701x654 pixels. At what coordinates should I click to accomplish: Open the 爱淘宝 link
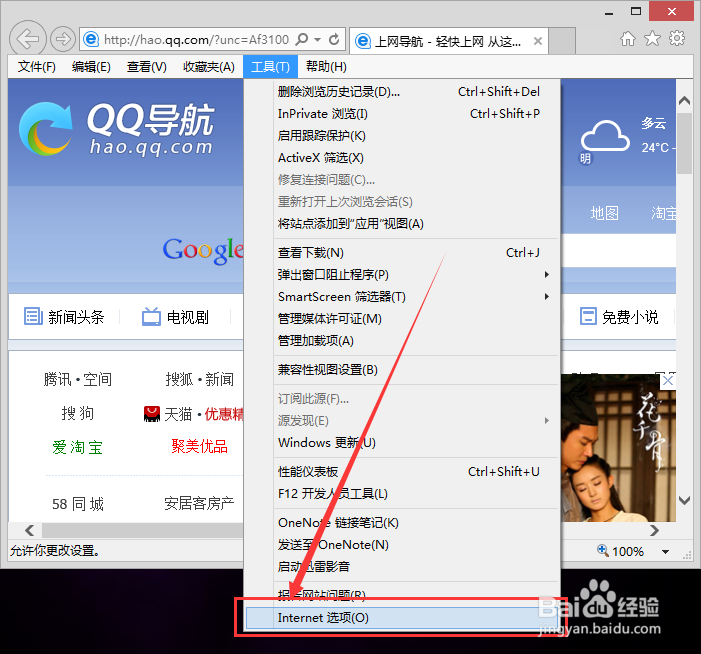78,447
